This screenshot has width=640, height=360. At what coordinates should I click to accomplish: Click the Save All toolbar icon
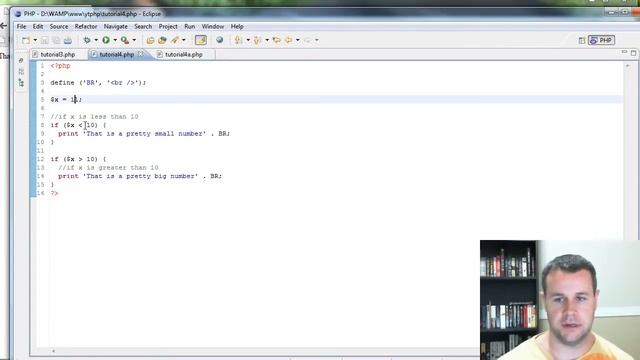[56, 40]
